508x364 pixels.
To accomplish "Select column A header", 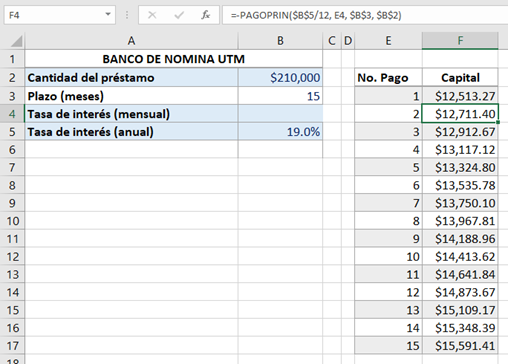I will (131, 41).
